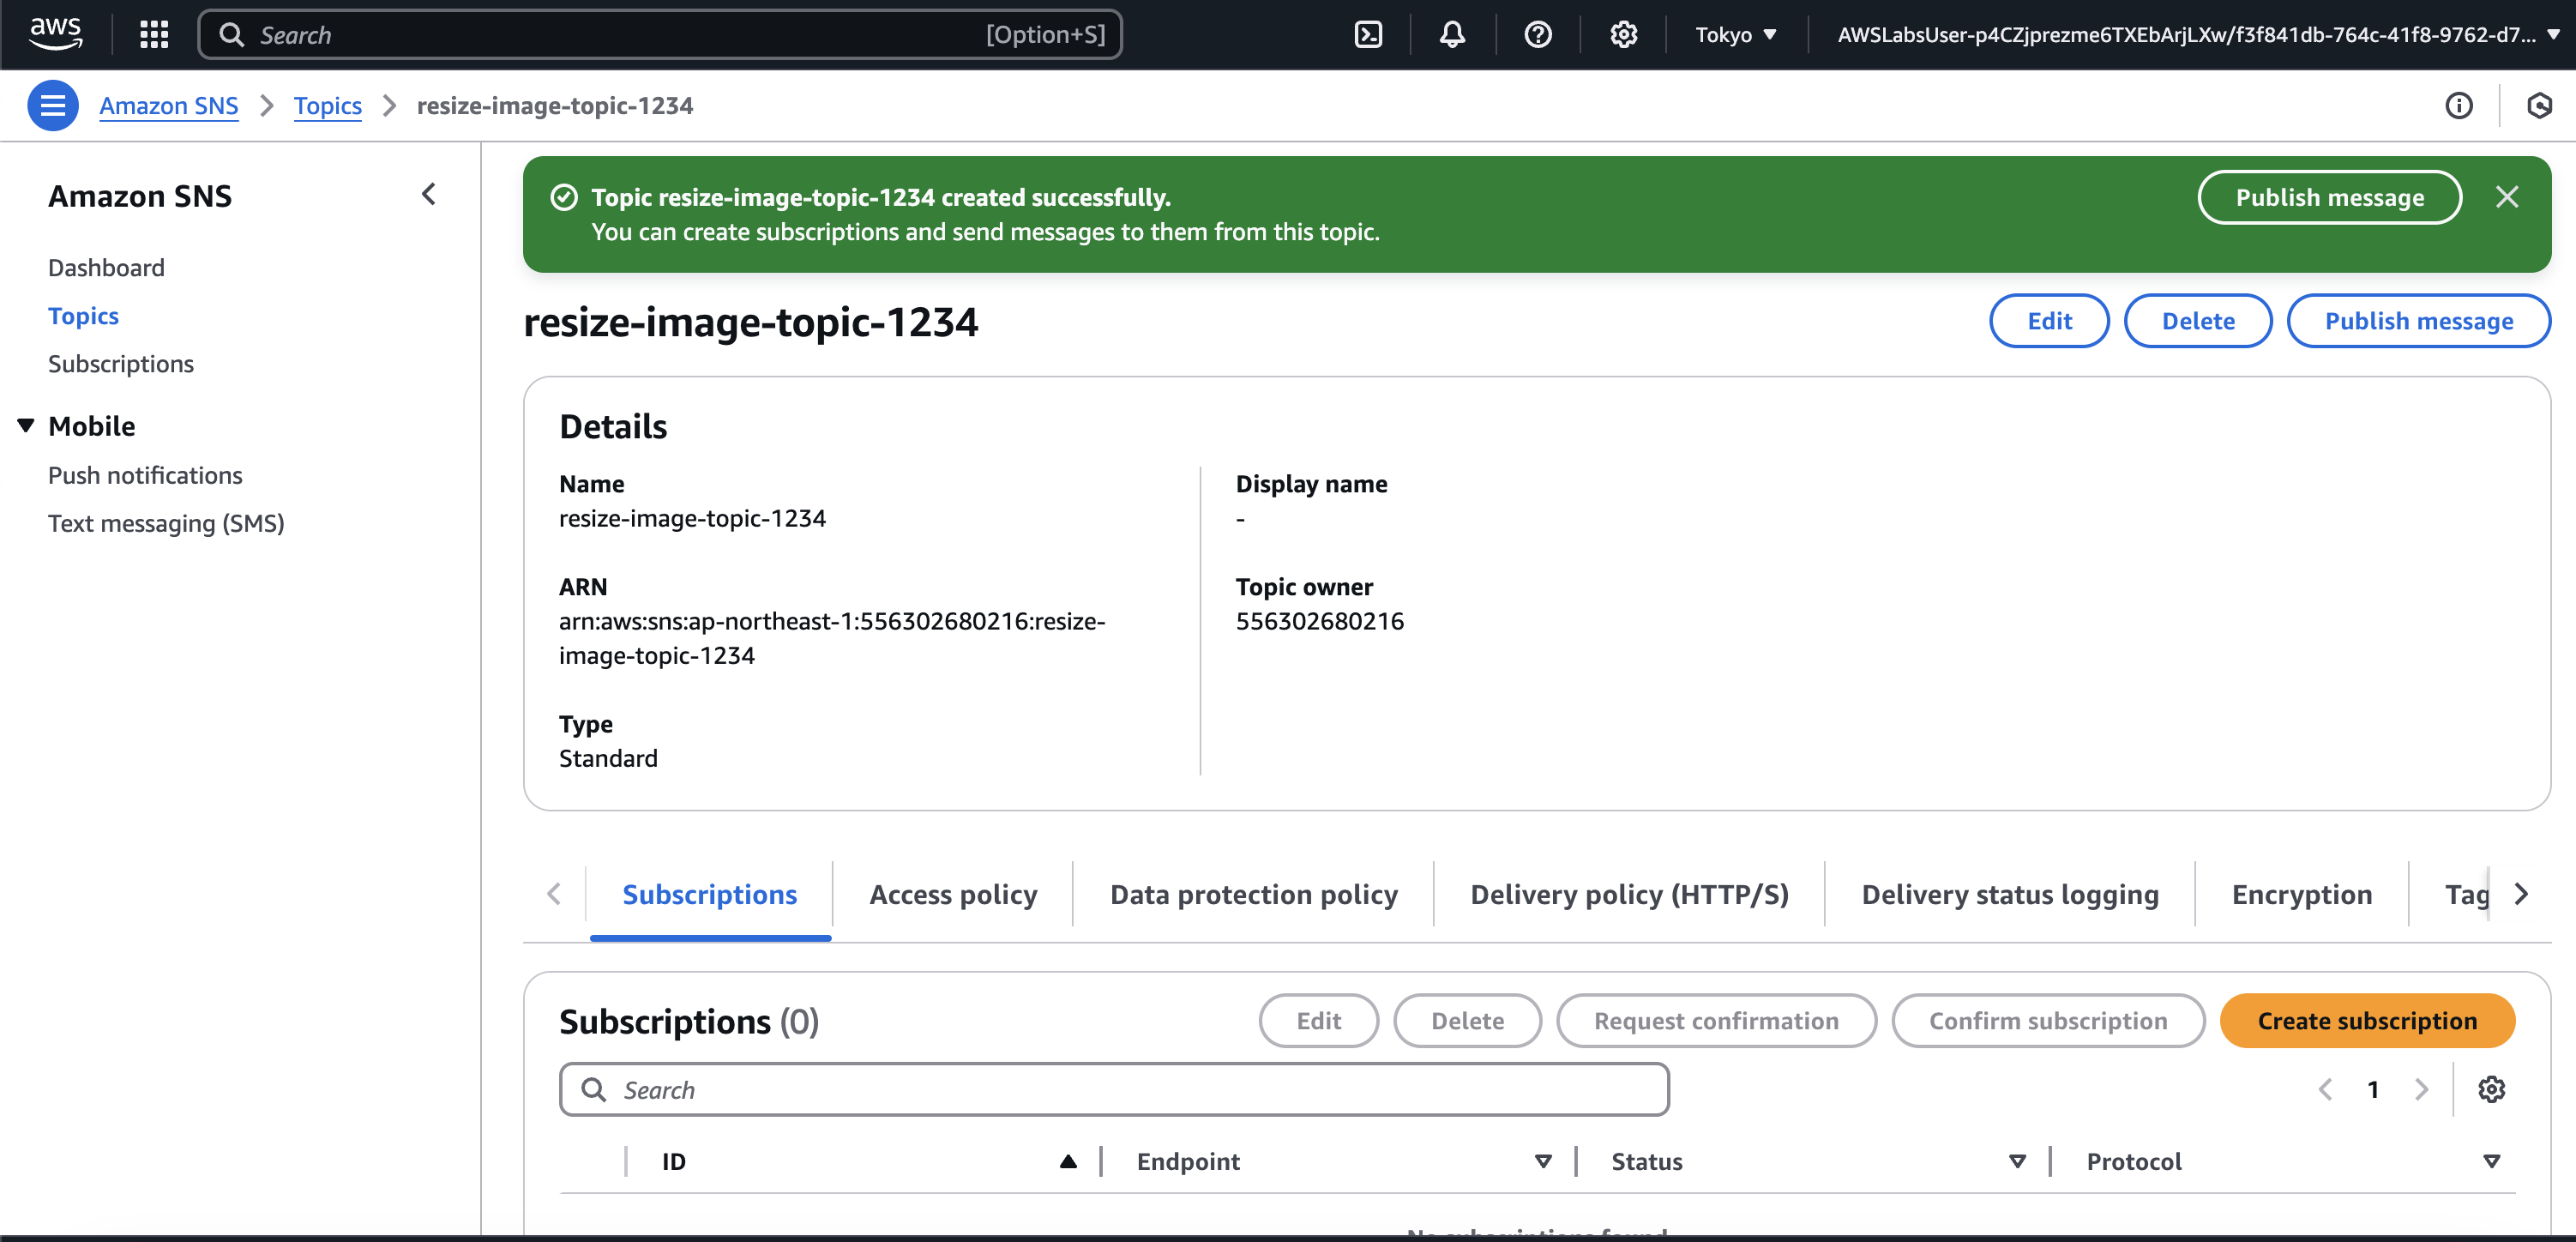The image size is (2576, 1242).
Task: Open subscriptions table preferences gear
Action: pyautogui.click(x=2491, y=1089)
